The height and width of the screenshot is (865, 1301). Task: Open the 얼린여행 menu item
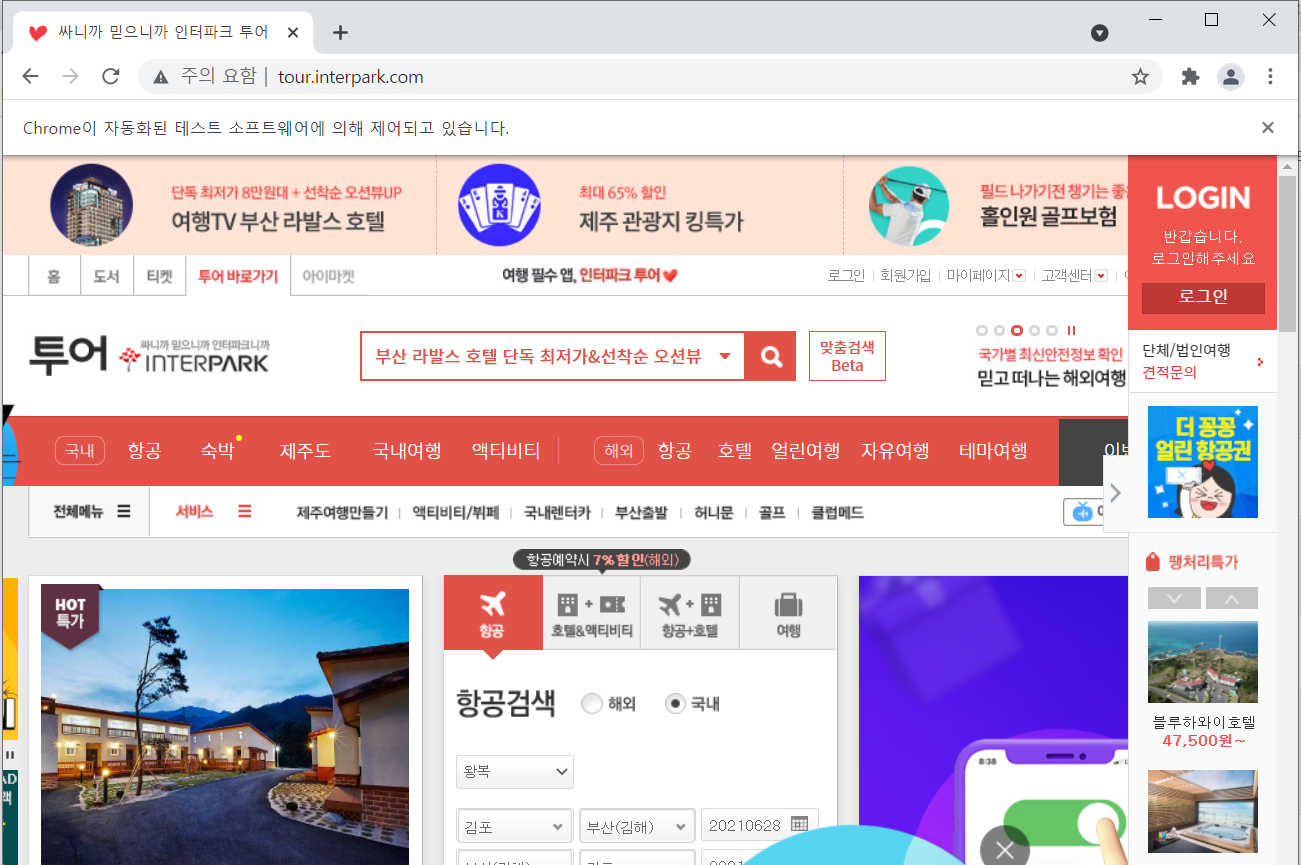tap(805, 451)
